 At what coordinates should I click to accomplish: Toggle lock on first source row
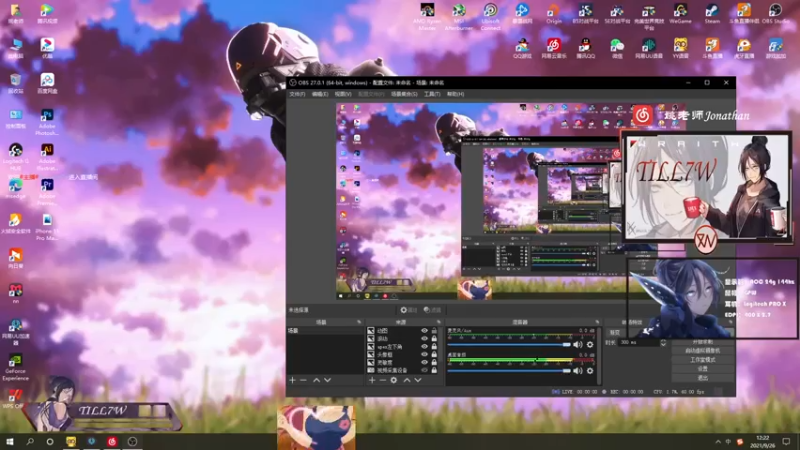point(434,331)
